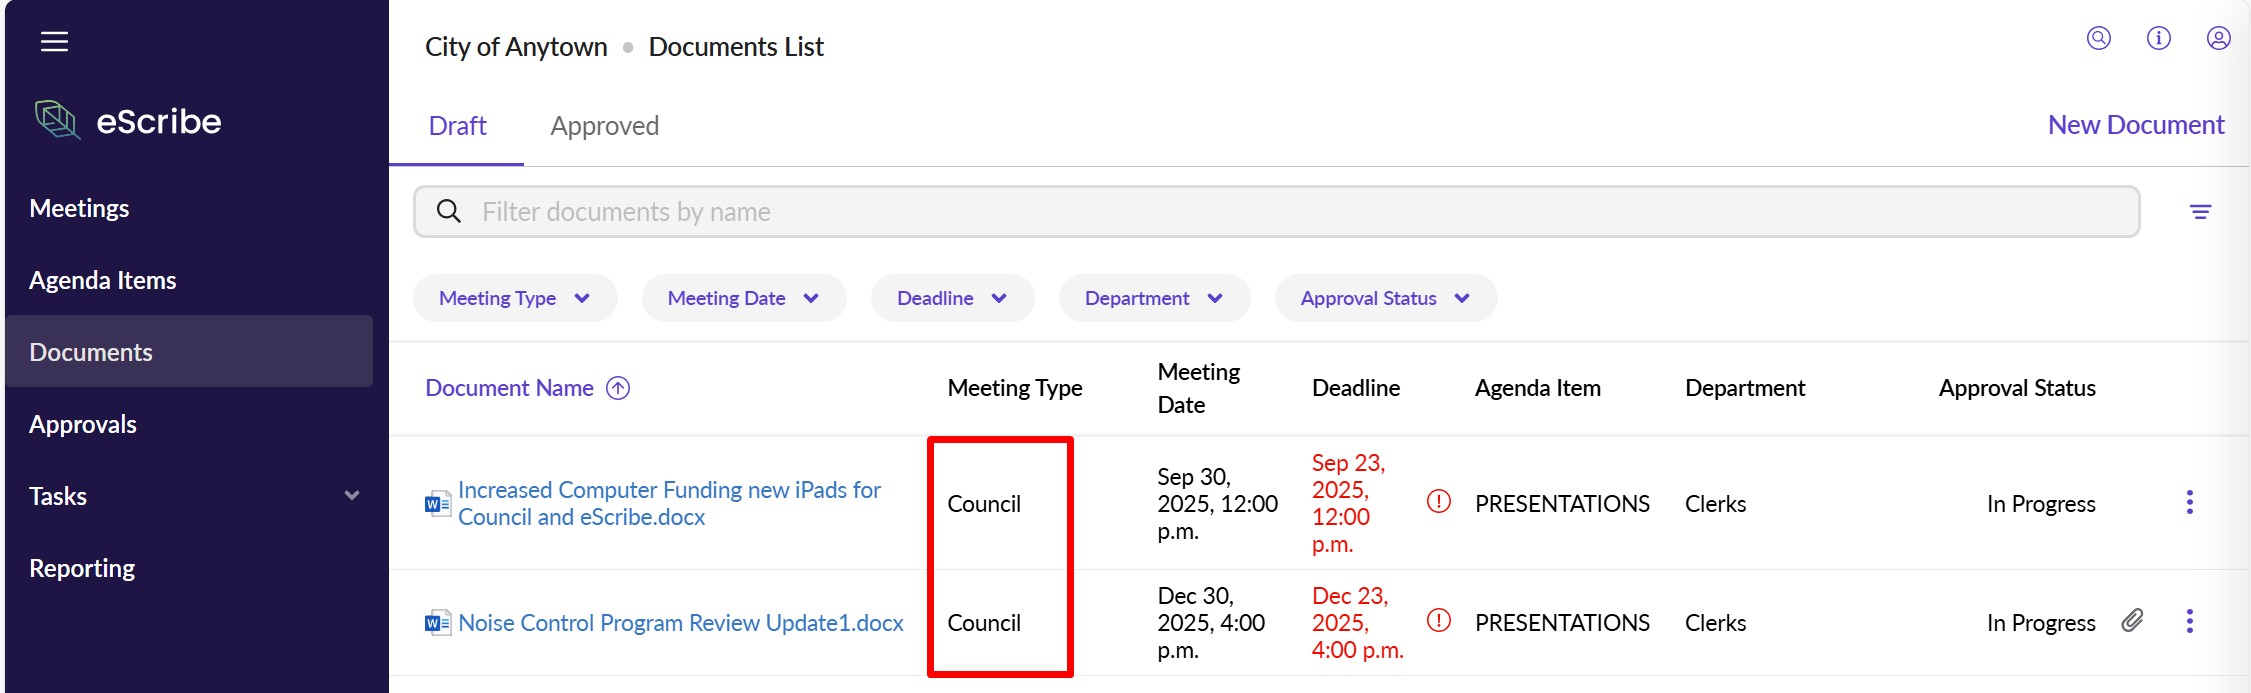Click the filter lines icon beside search

(x=2200, y=212)
